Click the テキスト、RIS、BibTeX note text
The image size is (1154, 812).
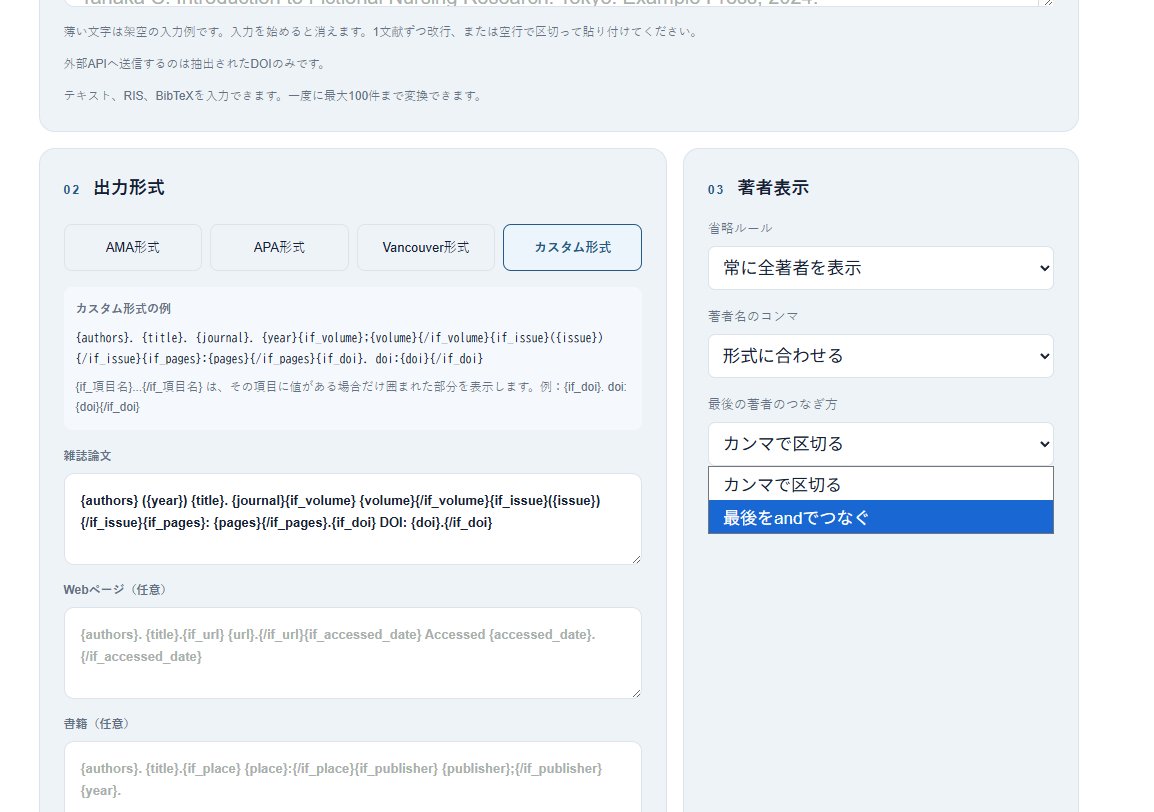tap(274, 96)
